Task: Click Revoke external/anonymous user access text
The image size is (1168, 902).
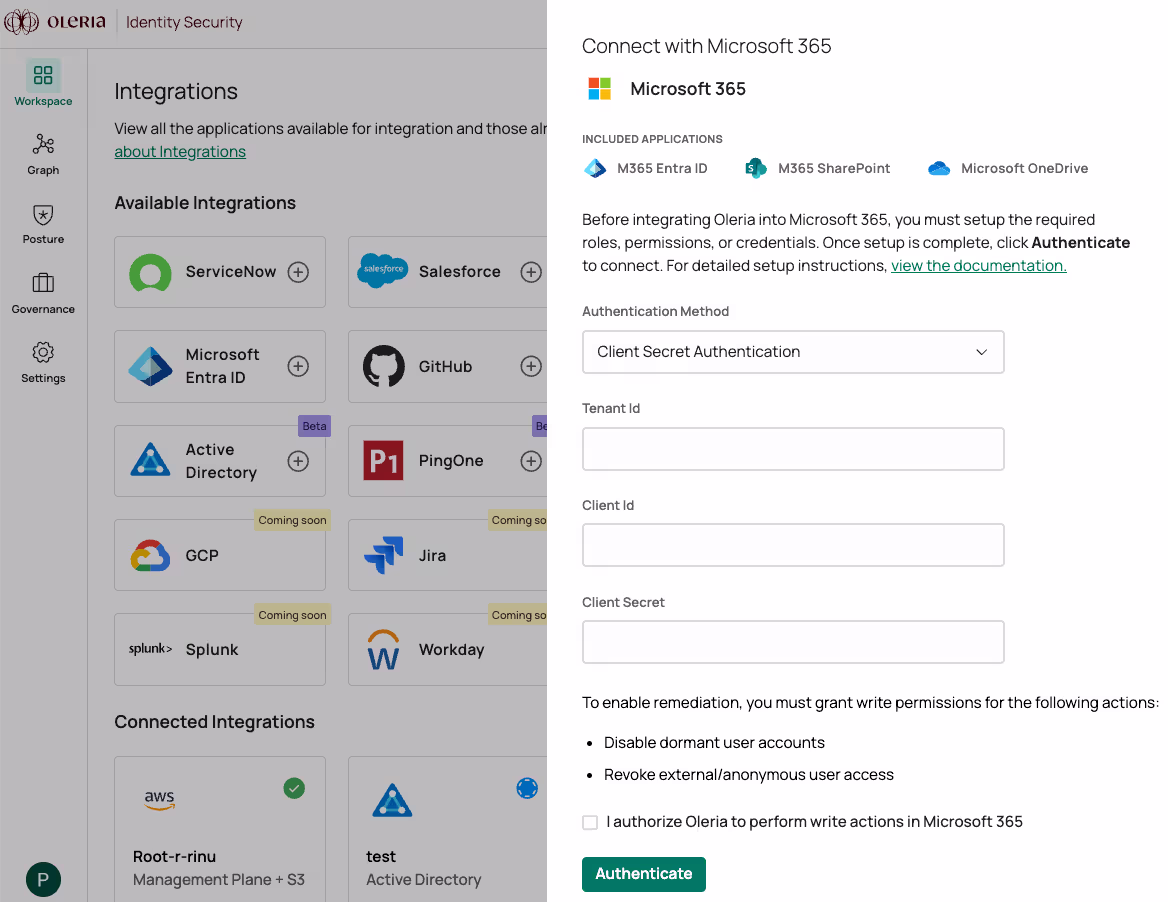Action: click(749, 775)
